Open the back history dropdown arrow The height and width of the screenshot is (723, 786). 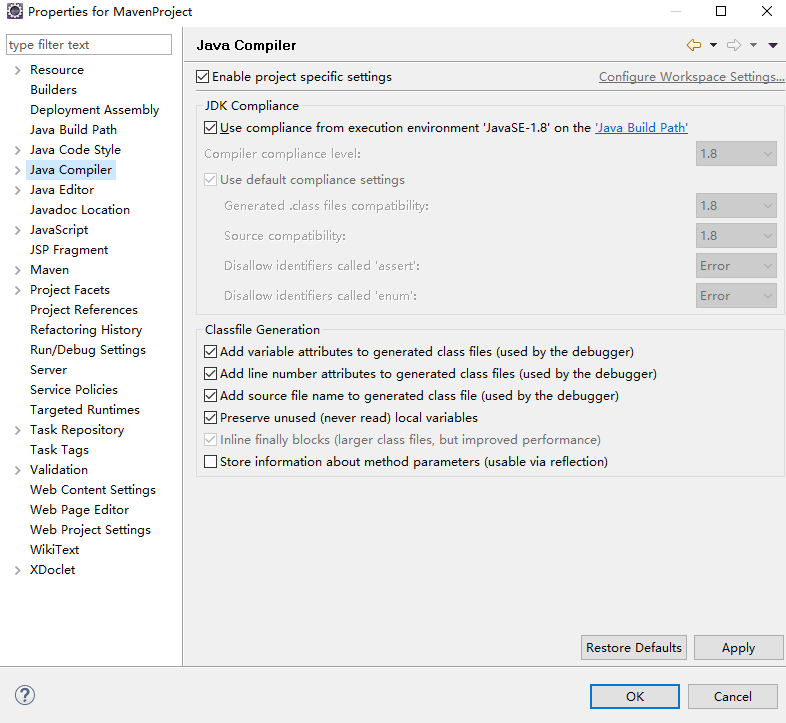[x=713, y=45]
